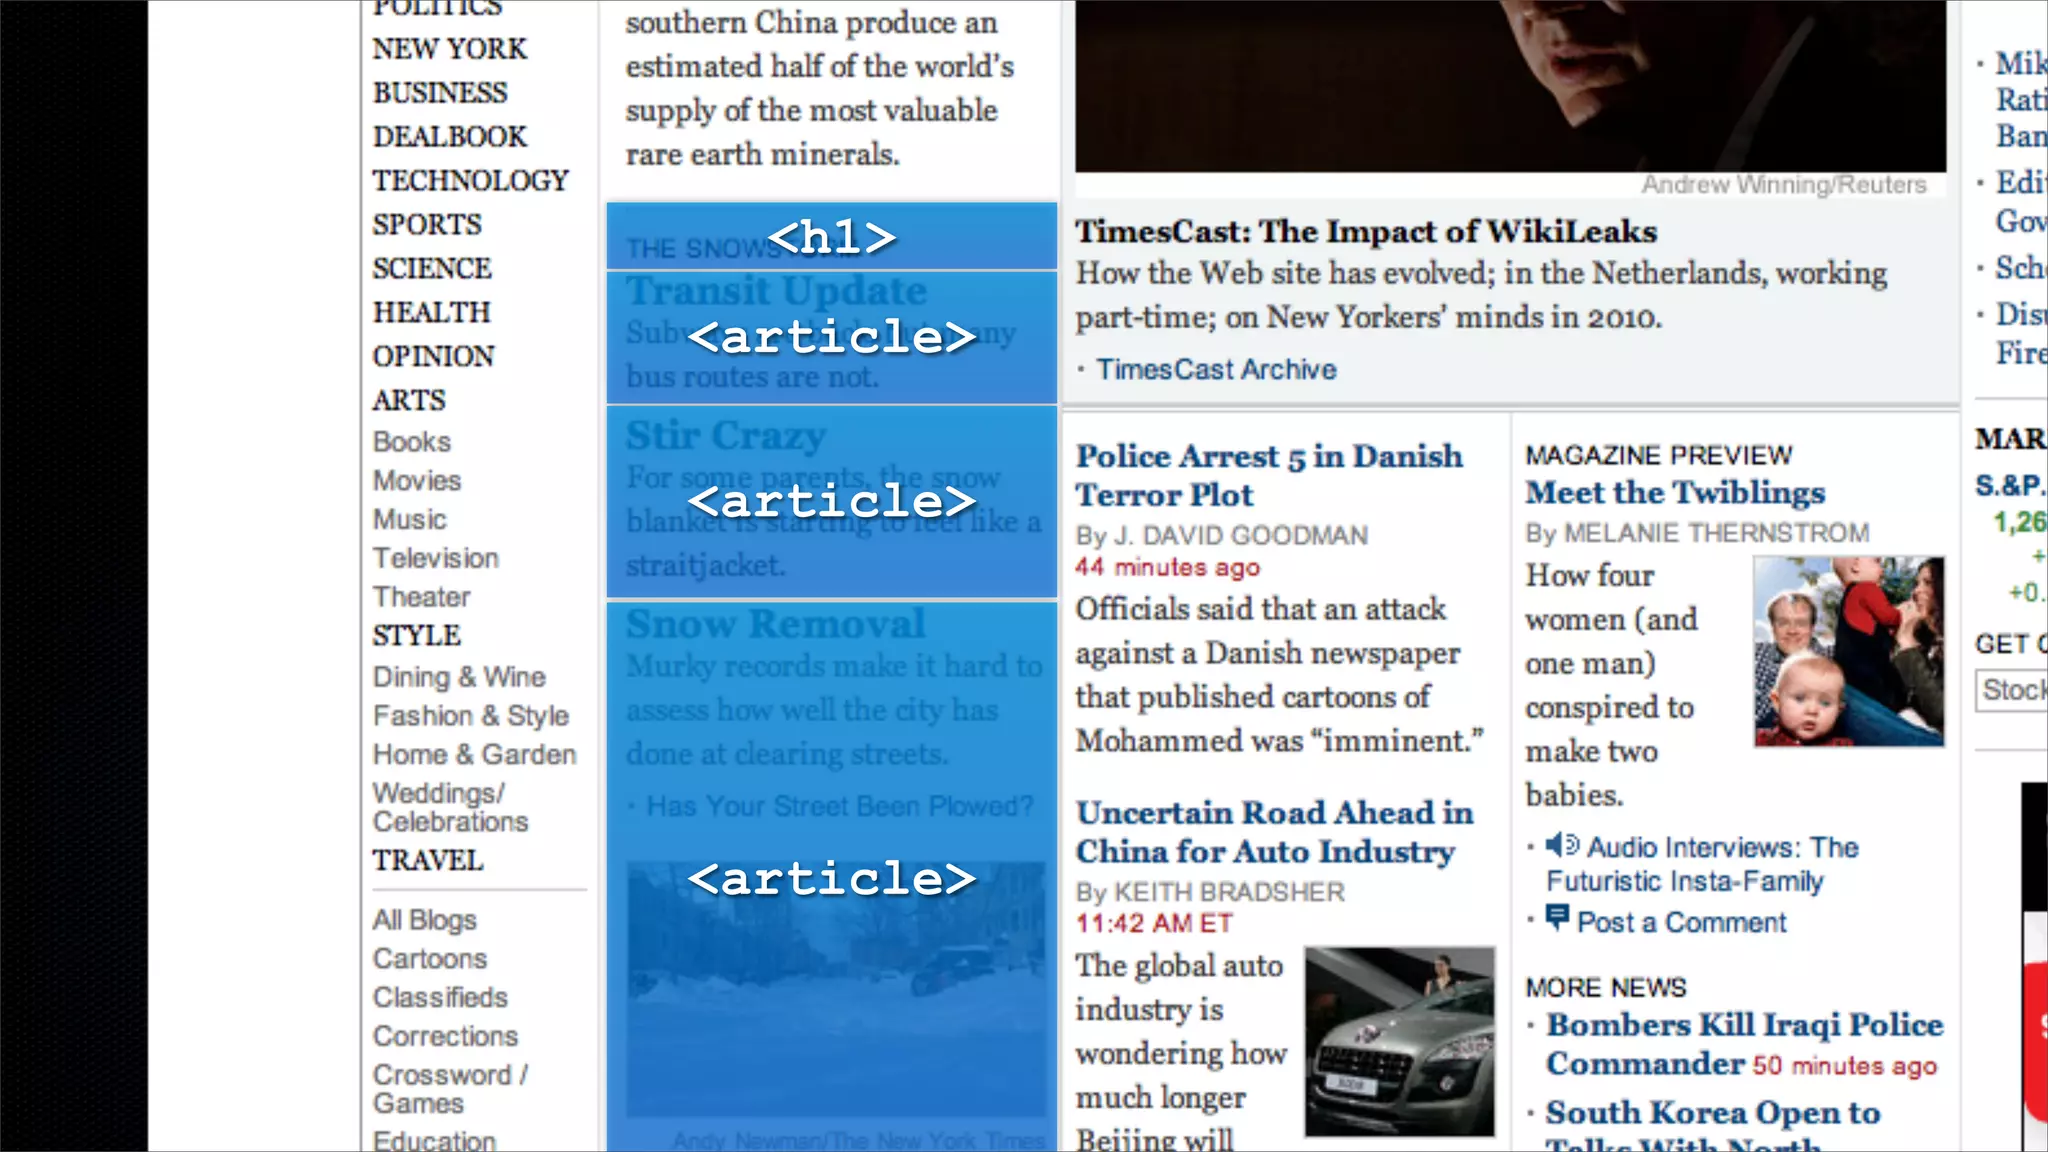Open Crossword / Games link
The width and height of the screenshot is (2048, 1152).
(x=450, y=1089)
